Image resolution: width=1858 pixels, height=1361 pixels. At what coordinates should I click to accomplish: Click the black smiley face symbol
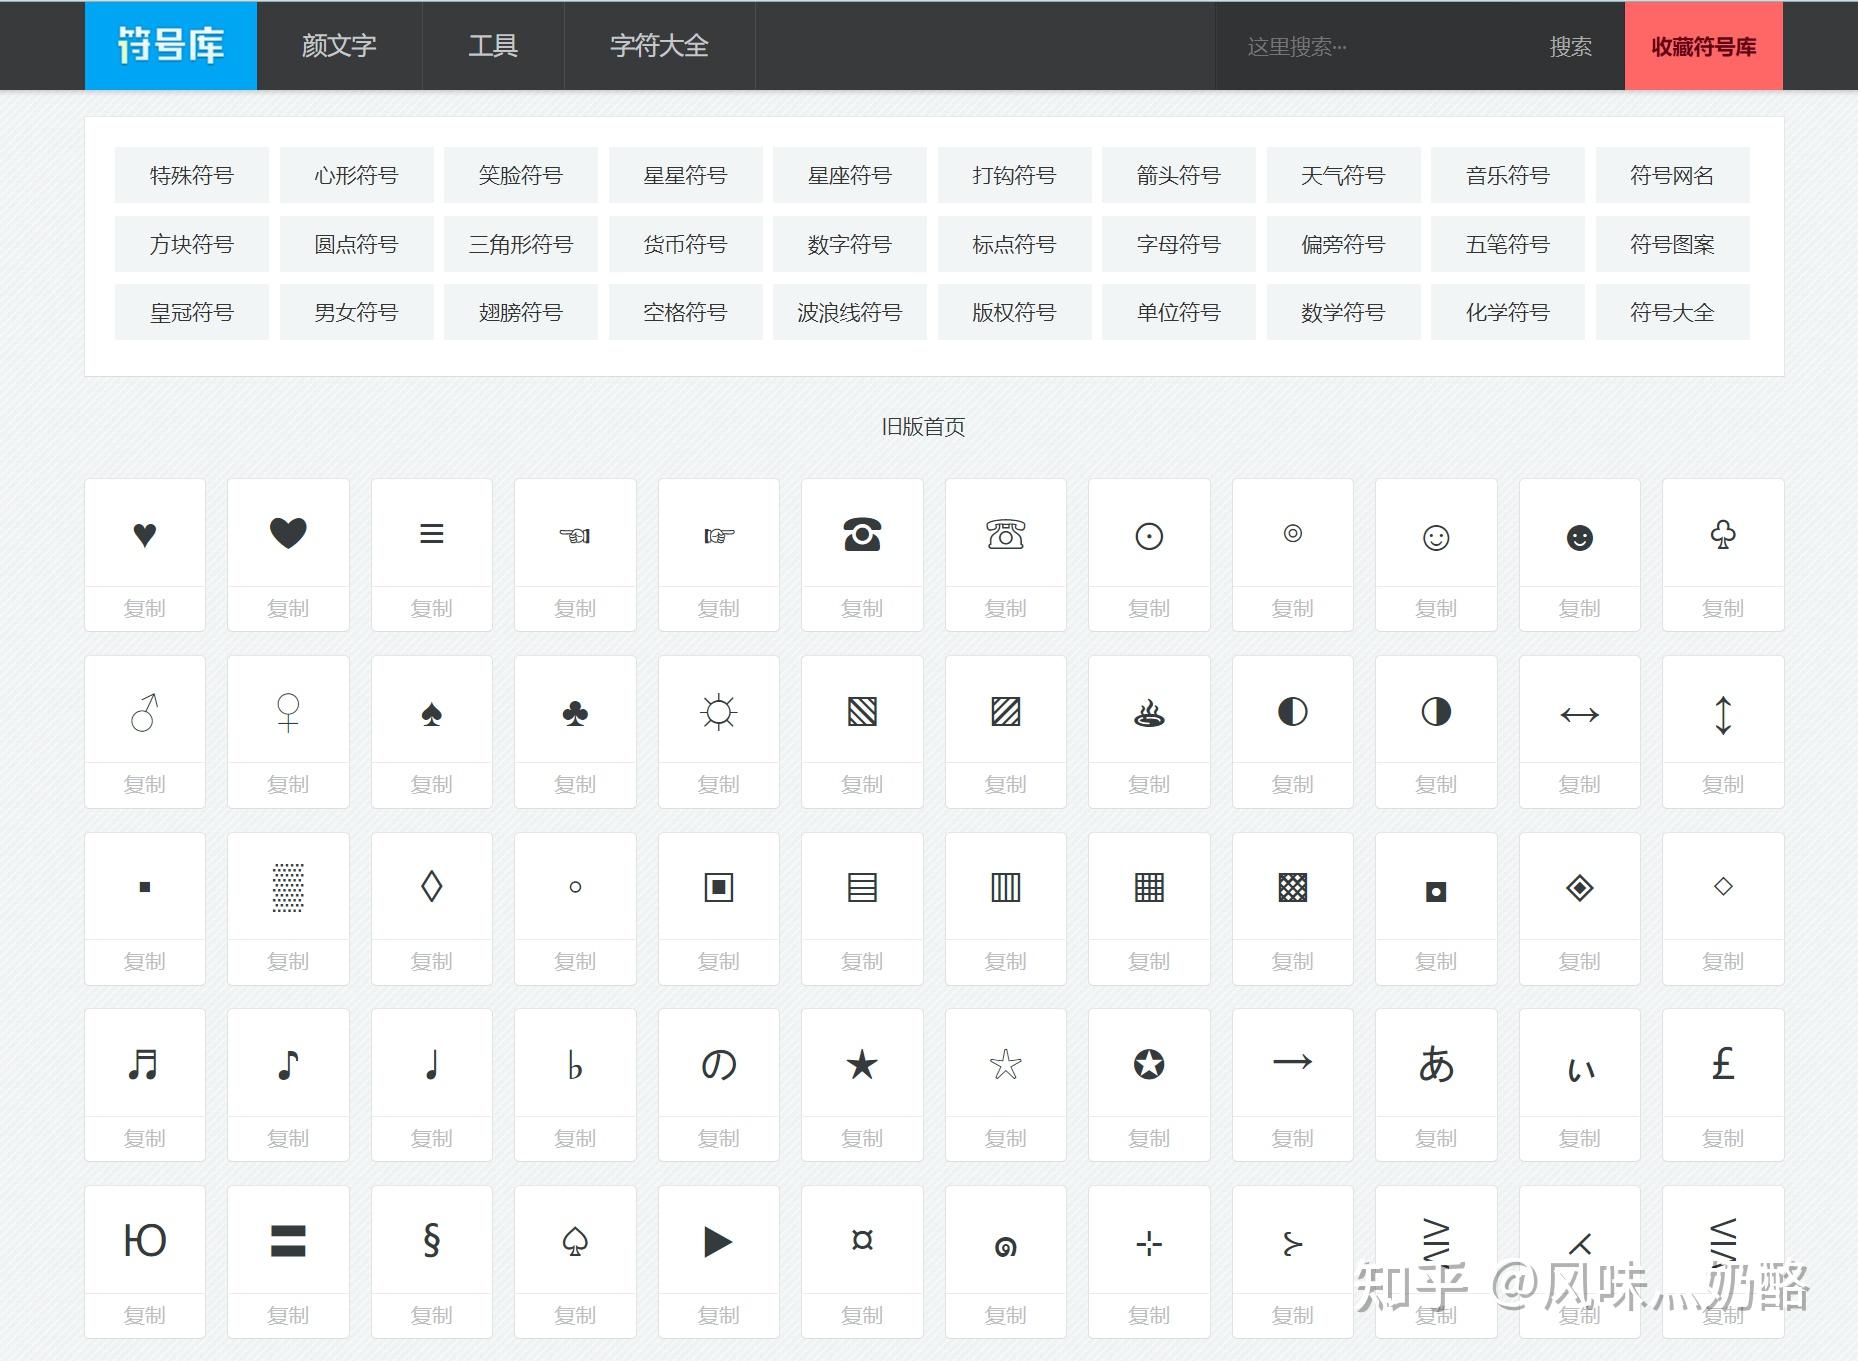pos(1579,538)
